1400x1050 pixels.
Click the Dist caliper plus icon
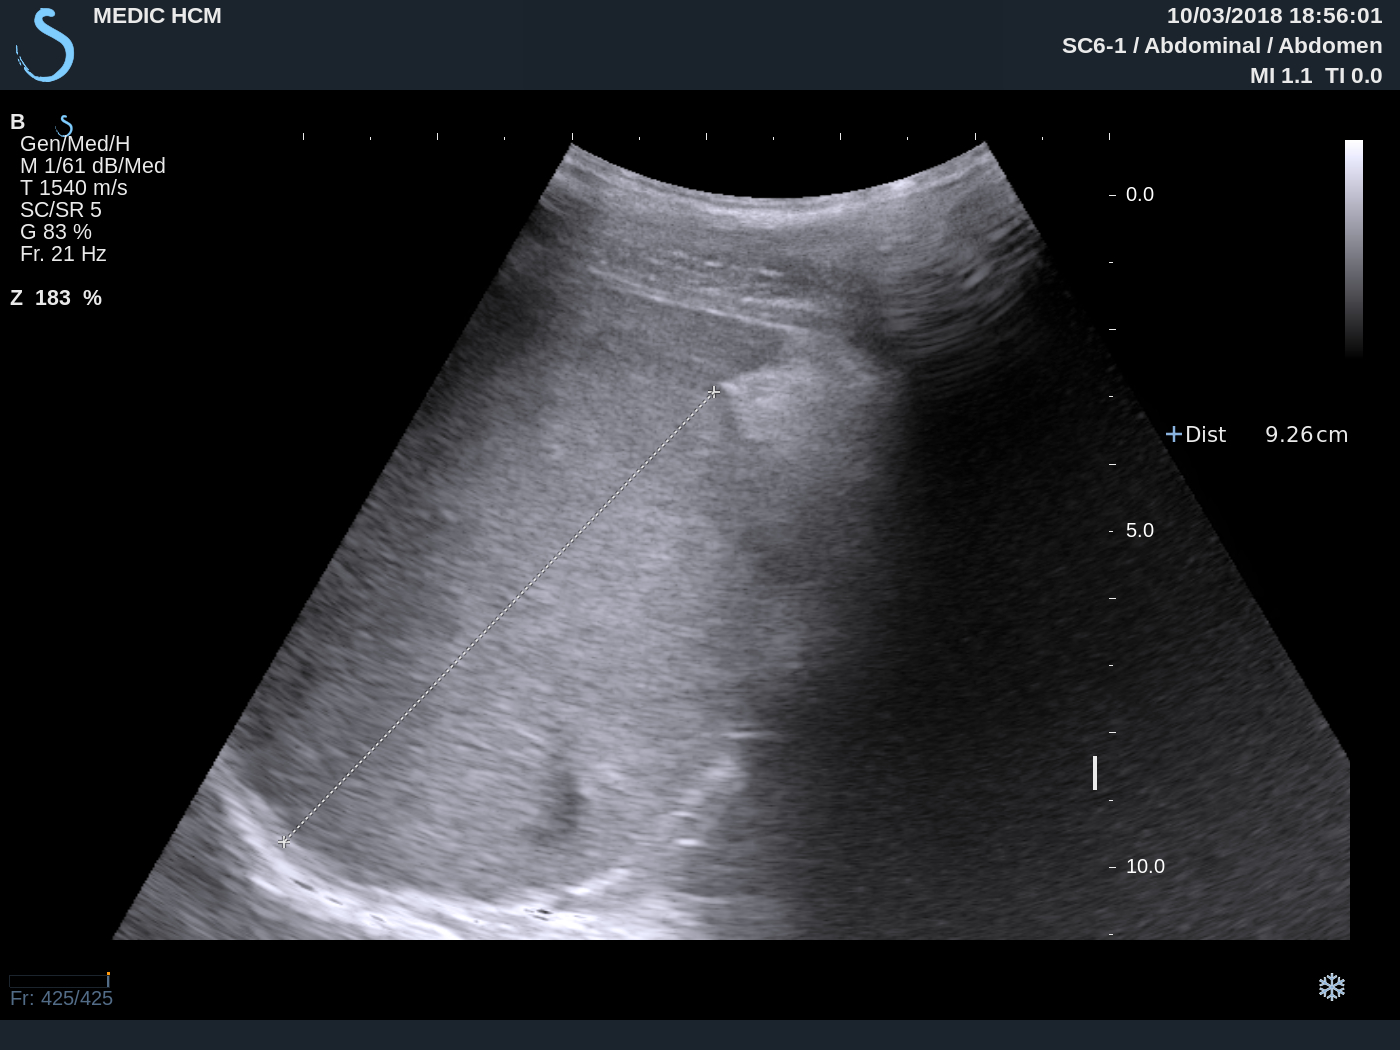(1174, 434)
